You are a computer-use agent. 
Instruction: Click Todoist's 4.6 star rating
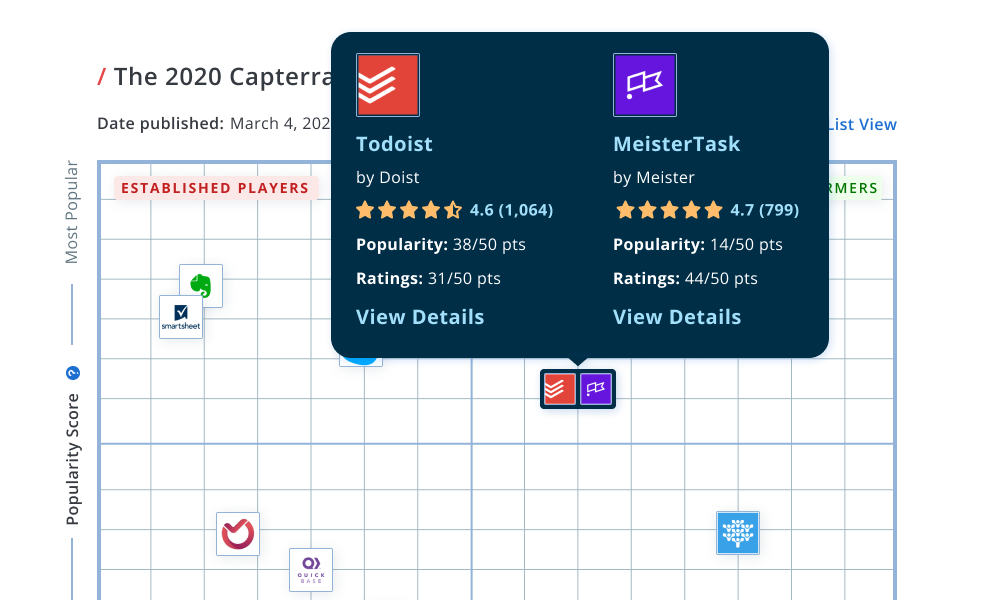pyautogui.click(x=454, y=210)
